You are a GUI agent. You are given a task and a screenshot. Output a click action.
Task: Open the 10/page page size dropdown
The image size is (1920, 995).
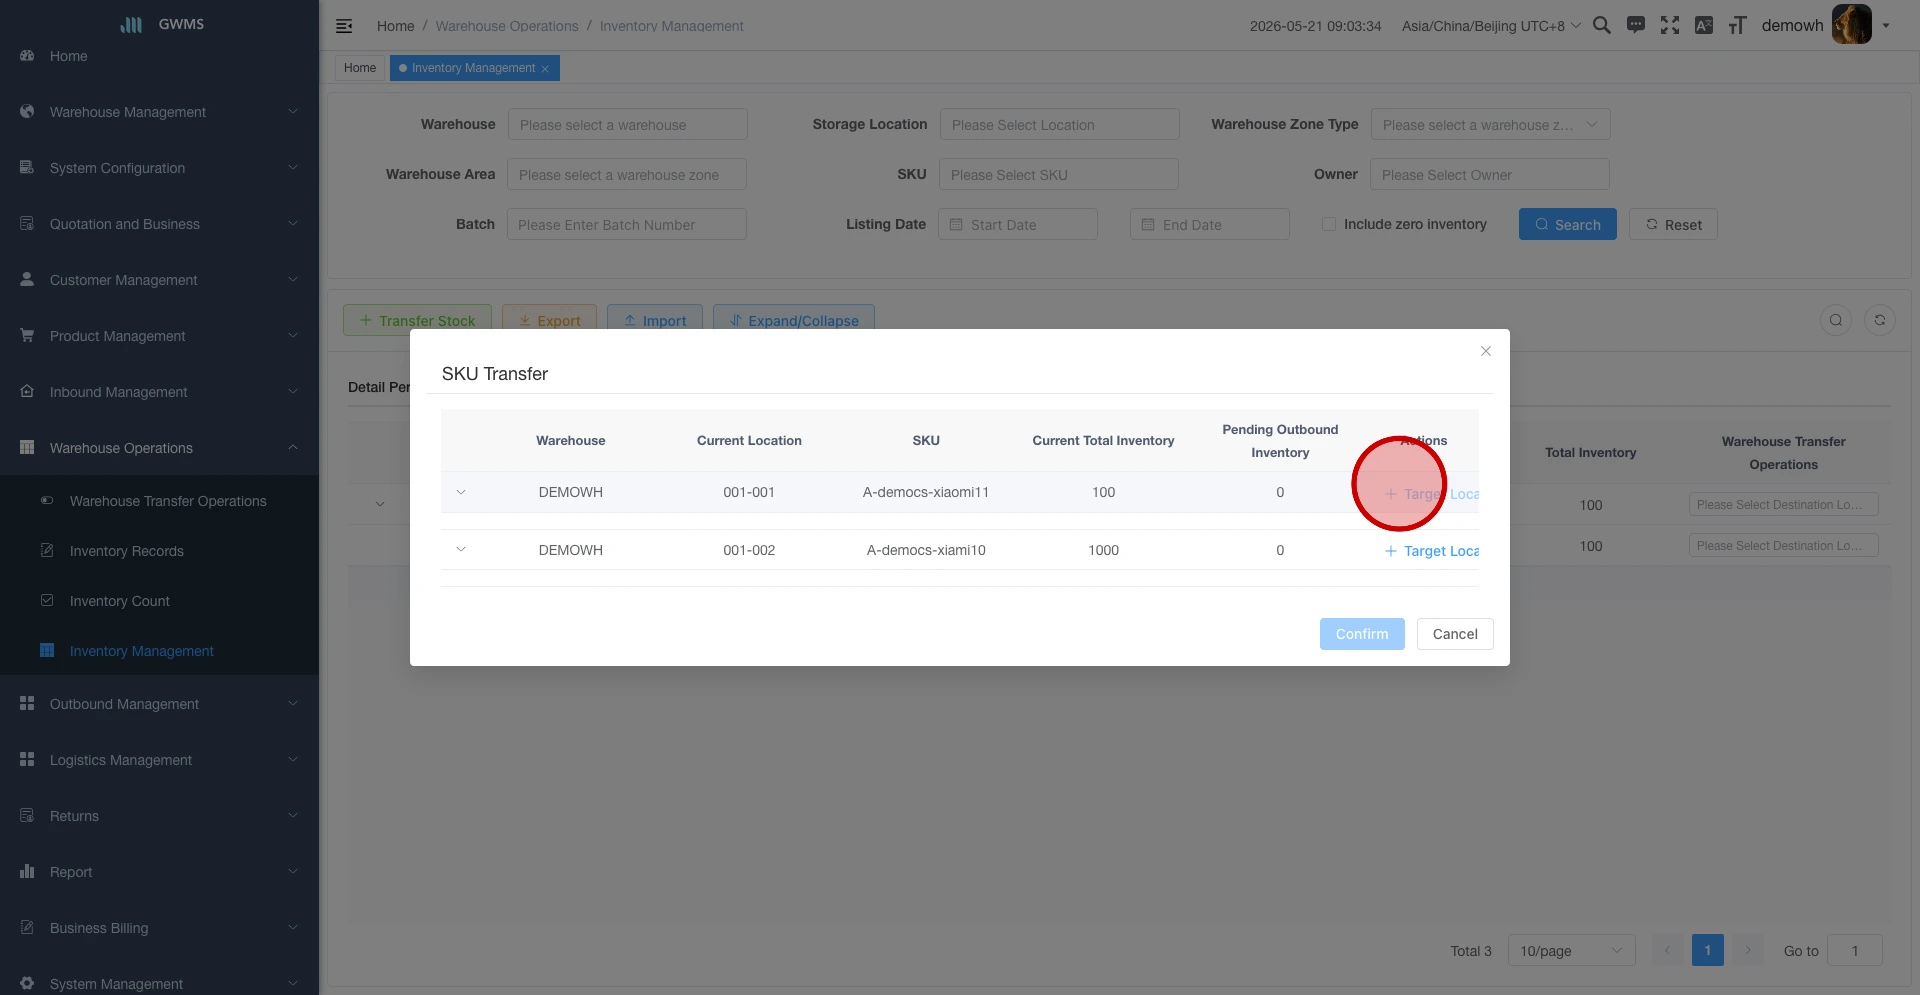coord(1571,950)
